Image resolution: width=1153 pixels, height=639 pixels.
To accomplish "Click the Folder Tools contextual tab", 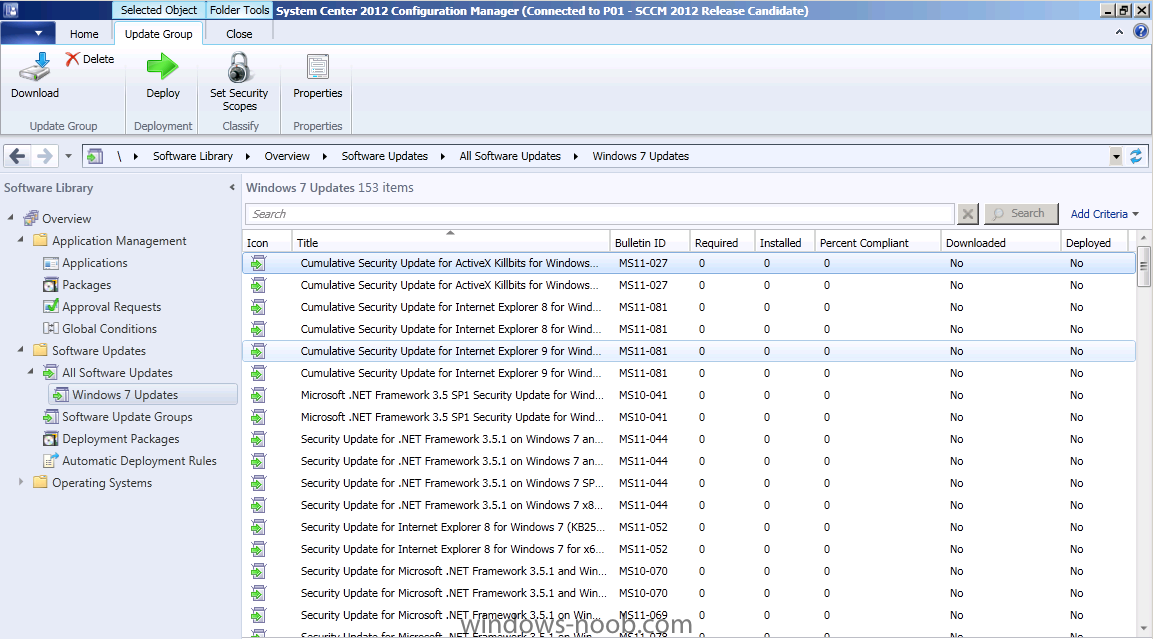I will (x=240, y=10).
